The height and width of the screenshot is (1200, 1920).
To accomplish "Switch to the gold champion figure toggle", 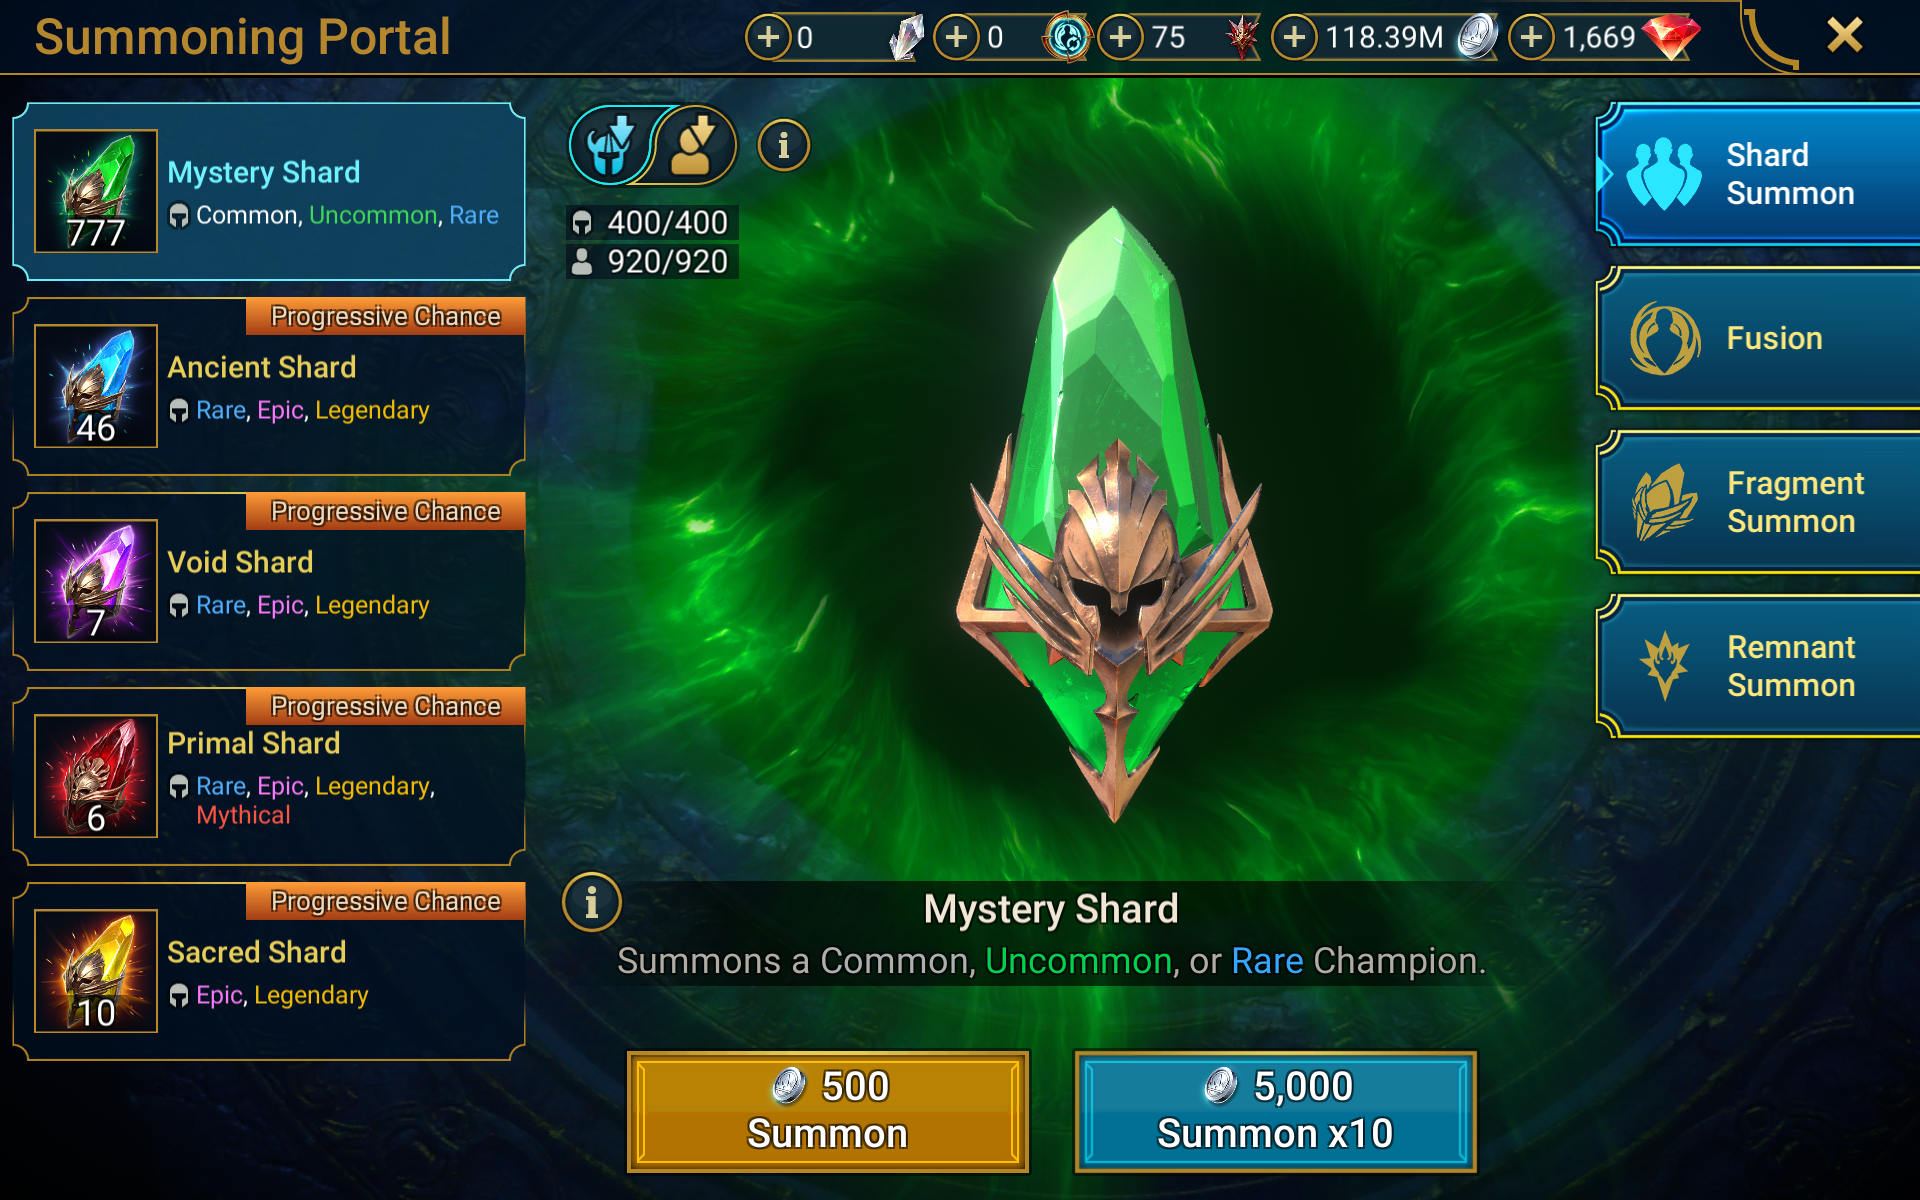I will (695, 146).
